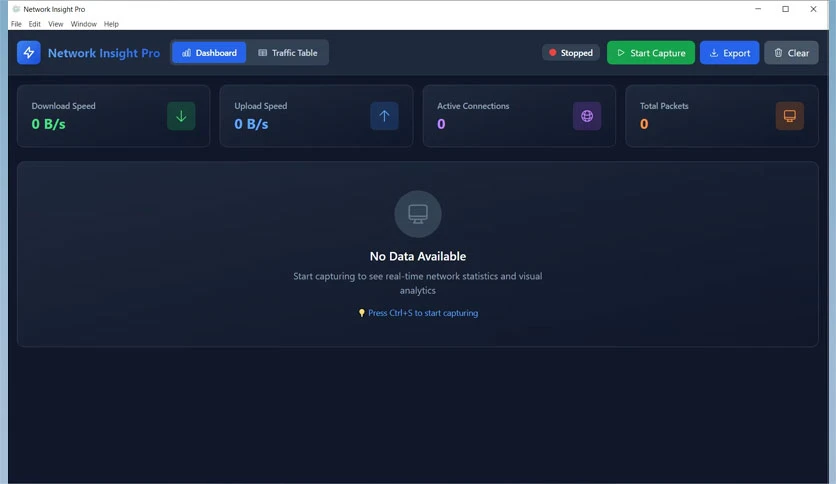Image resolution: width=836 pixels, height=484 pixels.
Task: Minimize the Network Insight Pro window
Action: 758,9
